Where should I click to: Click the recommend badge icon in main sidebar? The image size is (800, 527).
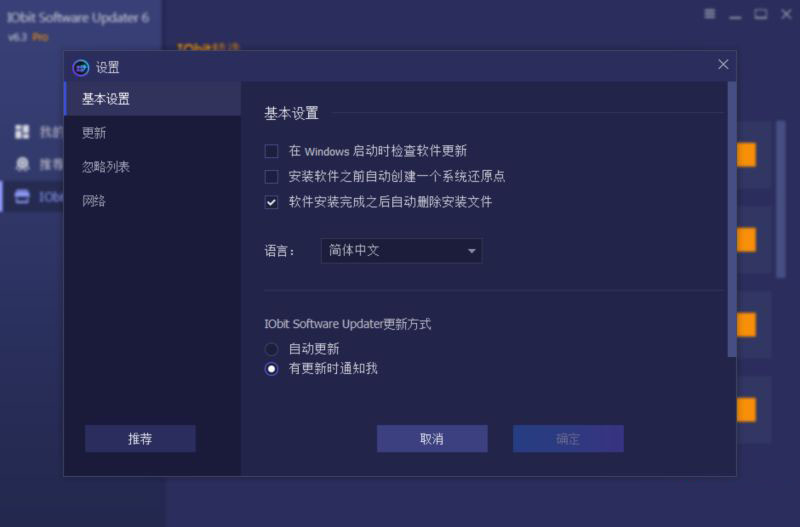[22, 164]
